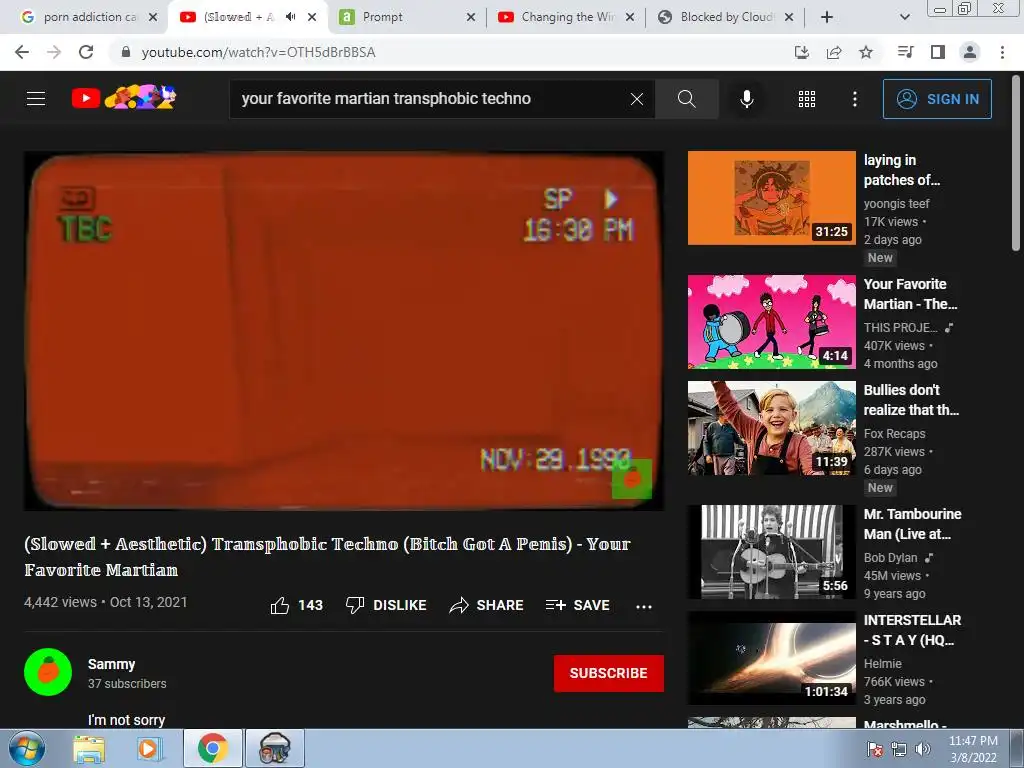Switch to 'Changing the Wi' YouTube tab

click(x=566, y=17)
